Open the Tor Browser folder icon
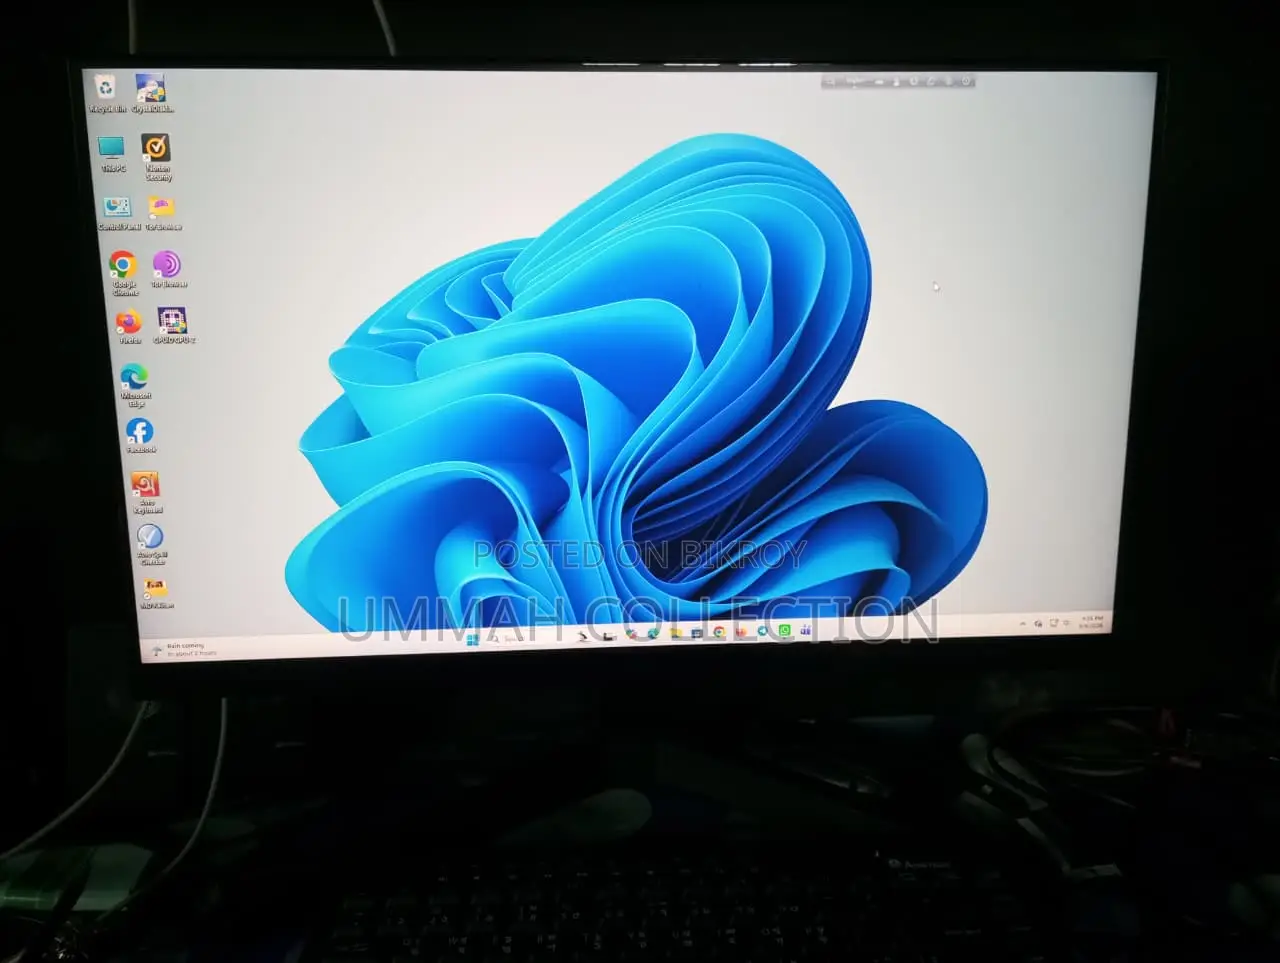Viewport: 1280px width, 963px height. pos(162,213)
